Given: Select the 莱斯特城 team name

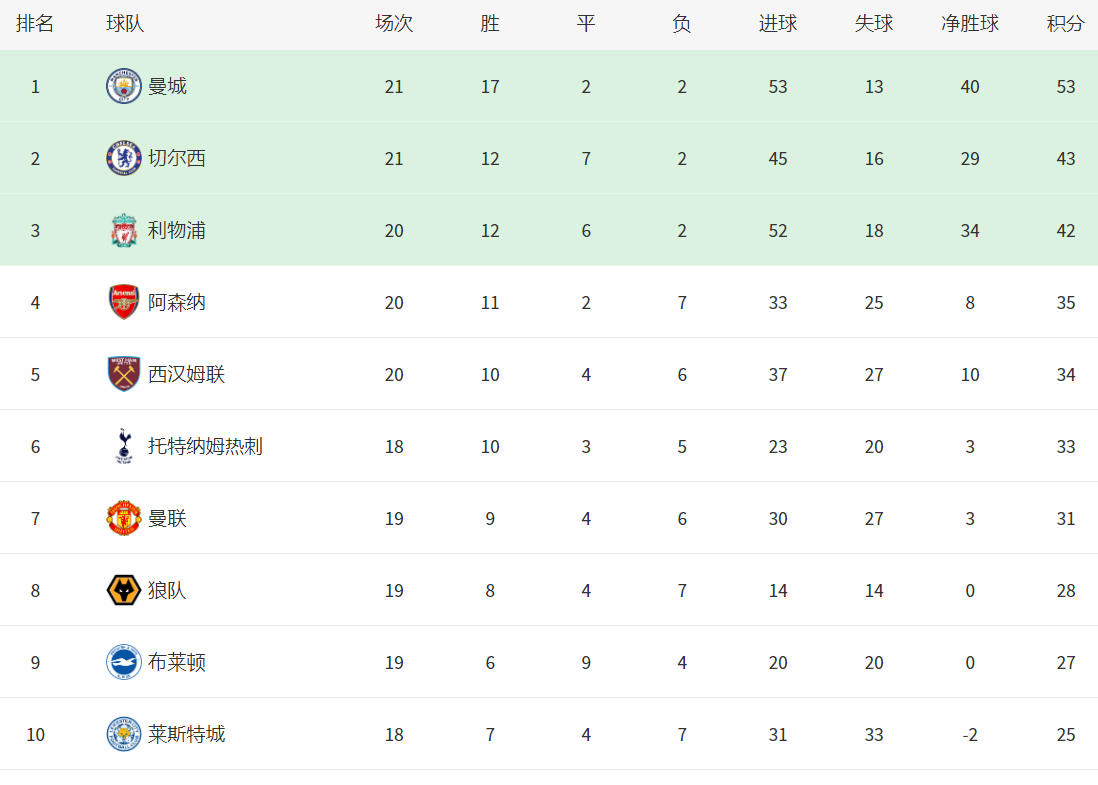Looking at the screenshot, I should (x=186, y=735).
